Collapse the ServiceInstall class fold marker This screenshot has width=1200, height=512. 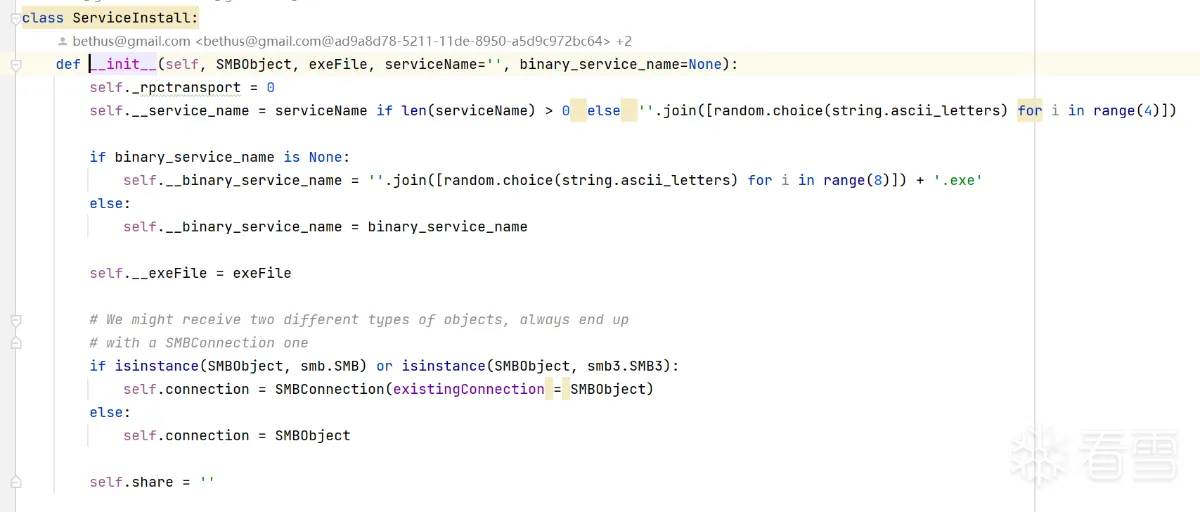coord(15,18)
